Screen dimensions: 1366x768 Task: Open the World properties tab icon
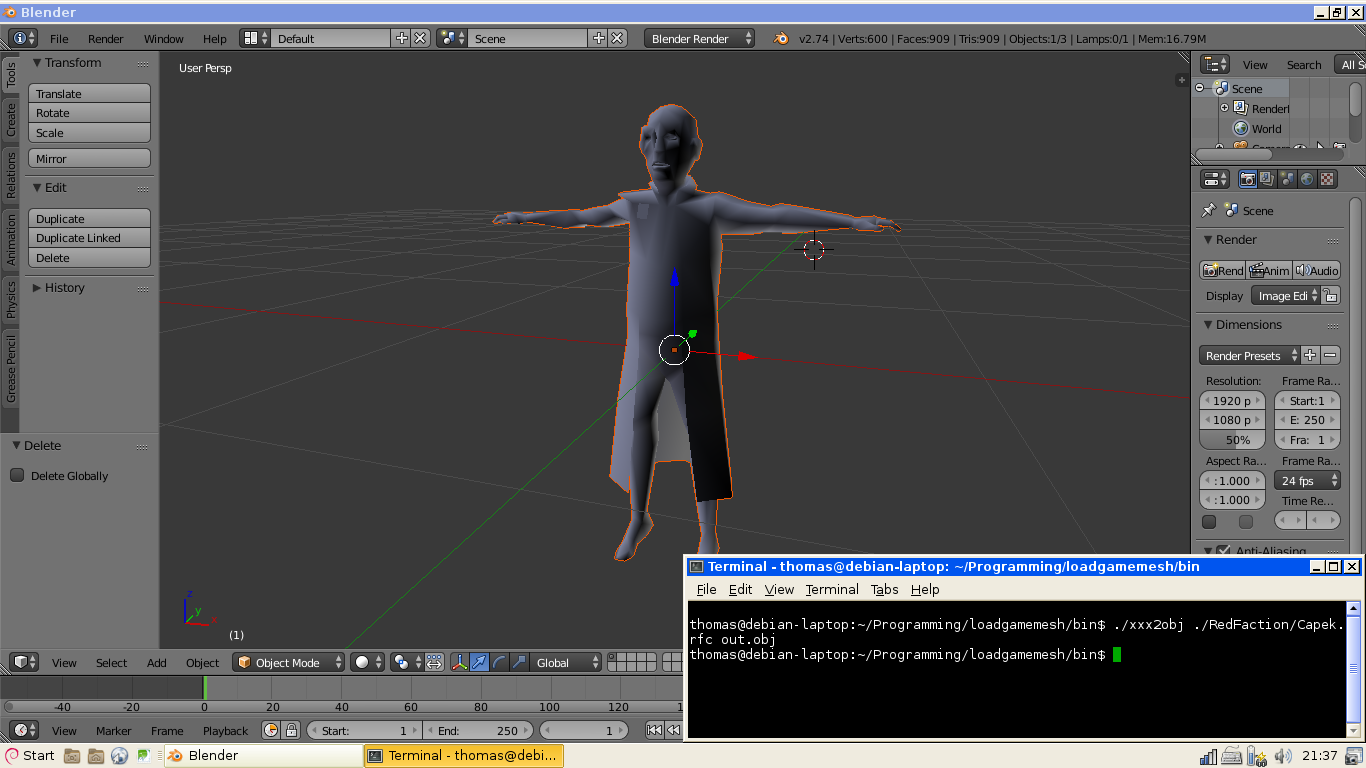point(1307,179)
